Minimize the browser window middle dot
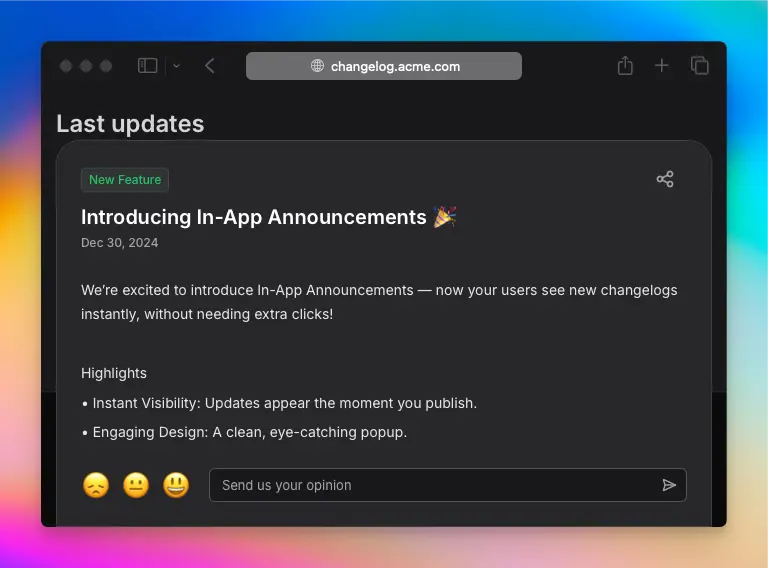768x568 pixels. click(x=86, y=66)
